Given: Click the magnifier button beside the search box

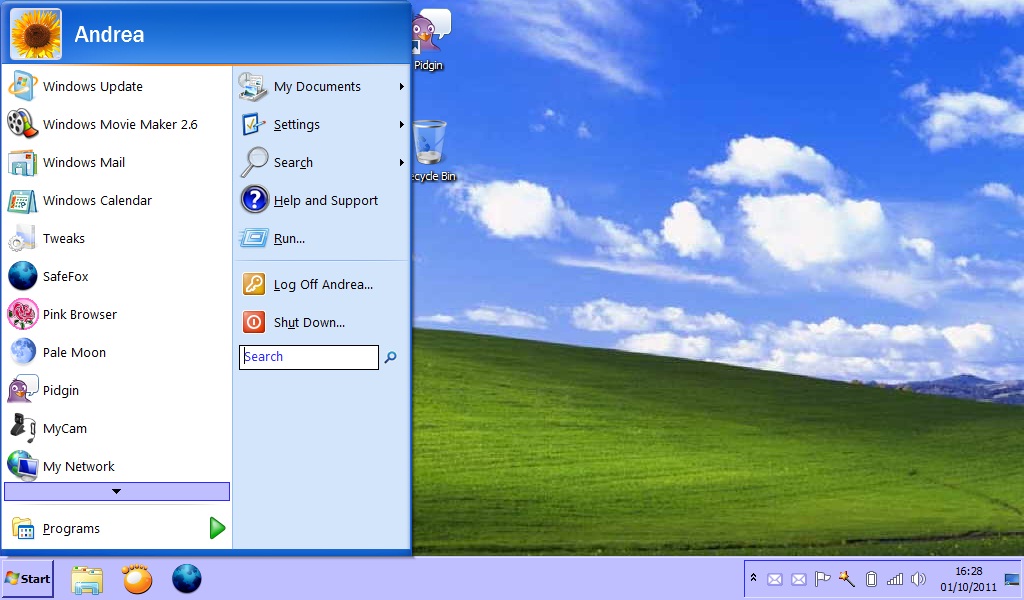Looking at the screenshot, I should [391, 357].
